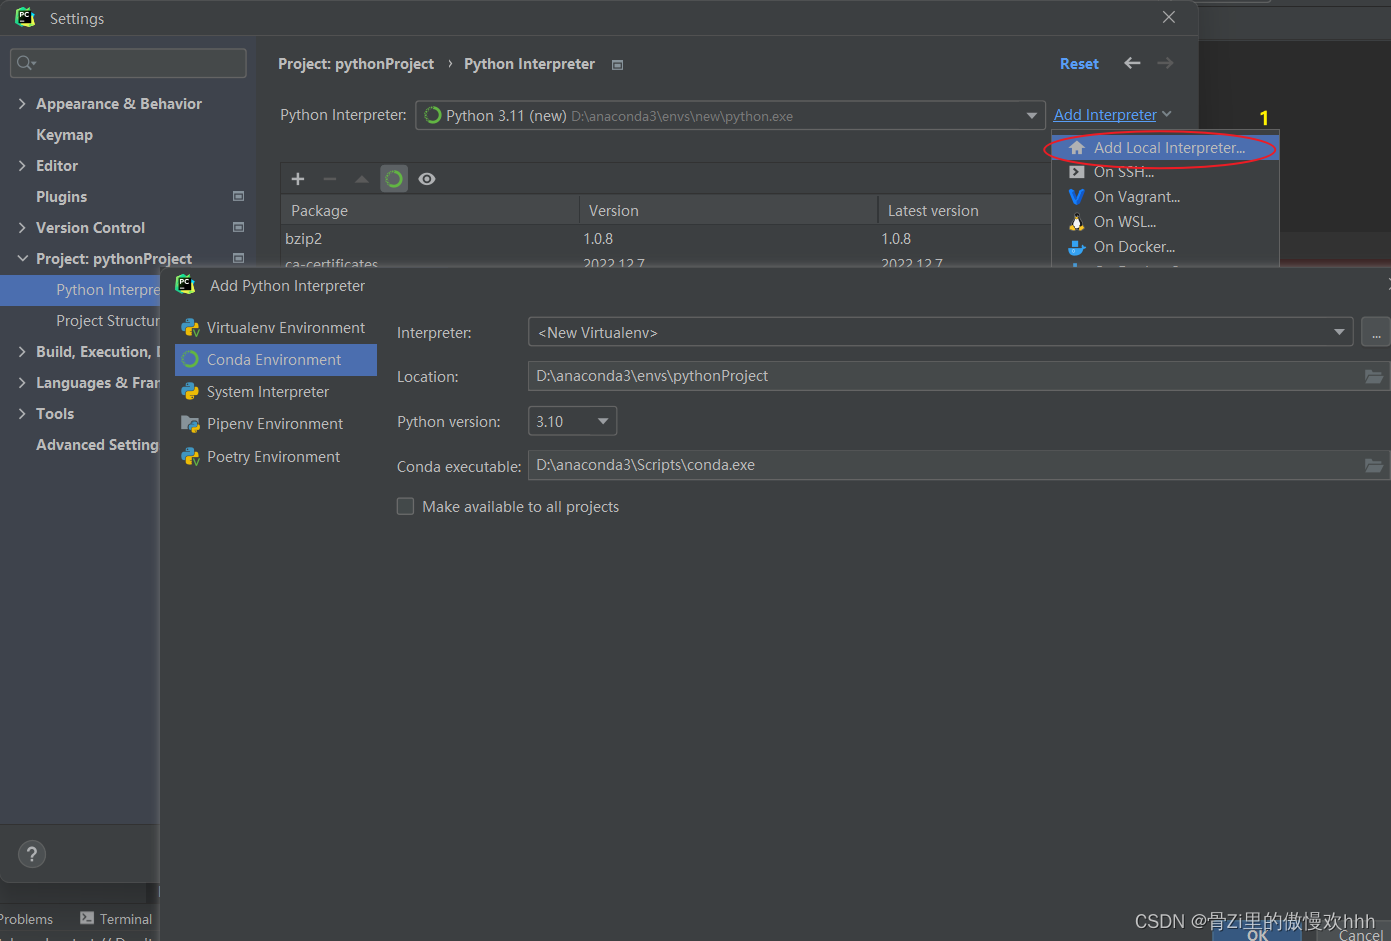
Task: Open the Python 3.11 interpreter combo box
Action: click(x=730, y=115)
